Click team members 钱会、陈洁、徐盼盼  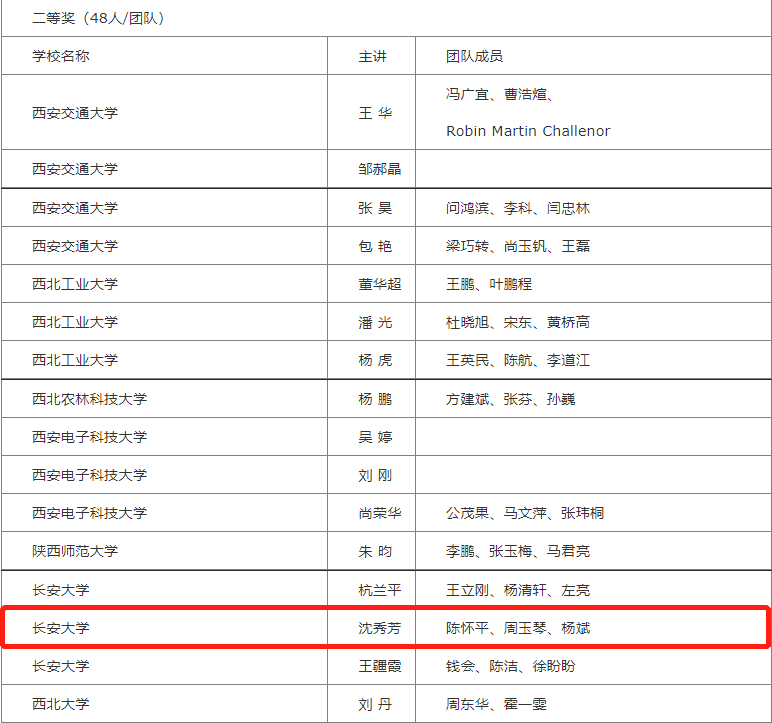click(510, 666)
